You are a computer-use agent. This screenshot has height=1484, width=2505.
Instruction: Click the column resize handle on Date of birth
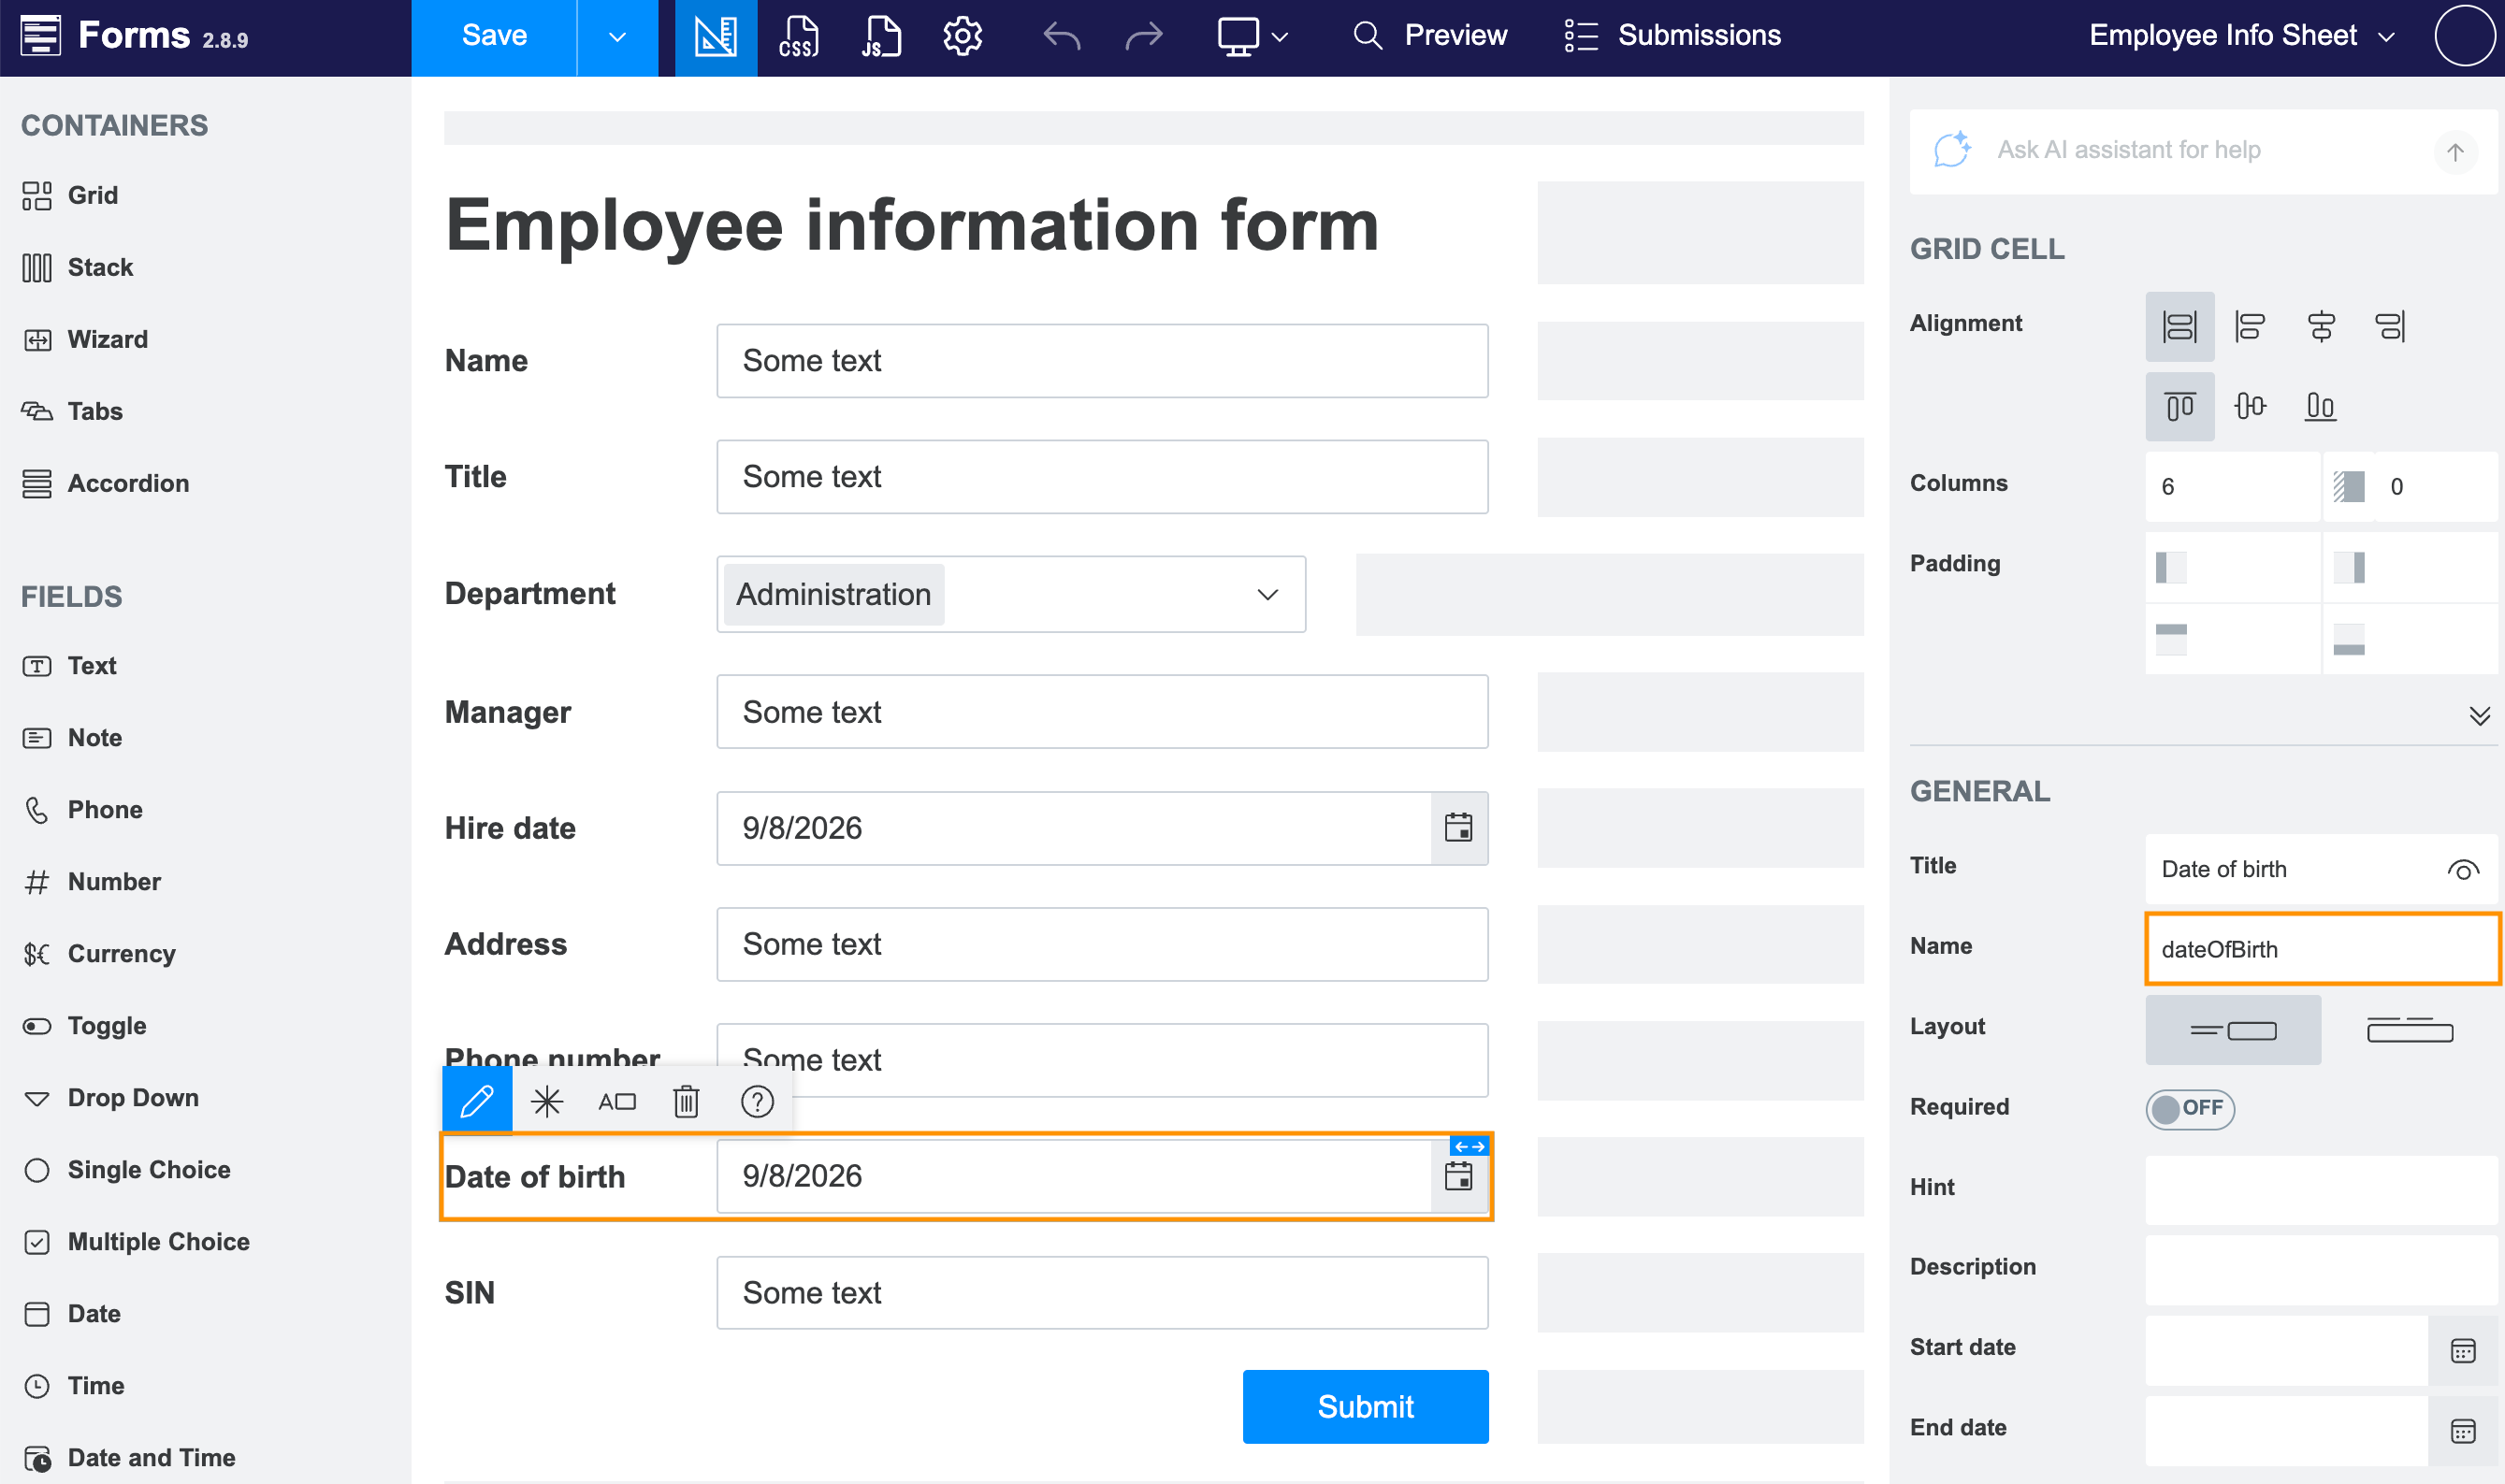pyautogui.click(x=1469, y=1146)
